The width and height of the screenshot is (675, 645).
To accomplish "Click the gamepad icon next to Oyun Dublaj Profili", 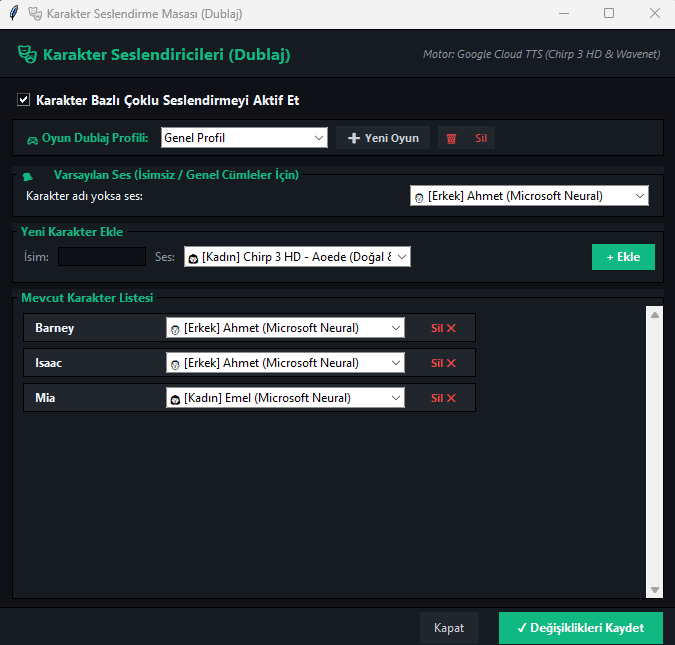I will point(32,140).
